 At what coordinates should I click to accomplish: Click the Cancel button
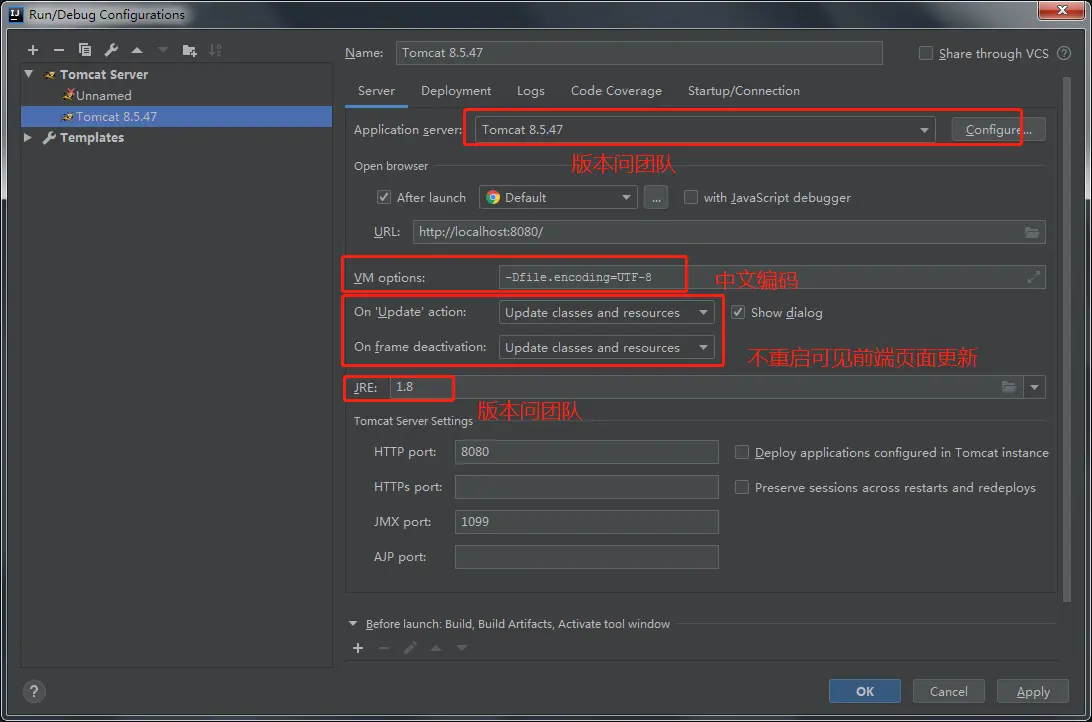click(949, 691)
